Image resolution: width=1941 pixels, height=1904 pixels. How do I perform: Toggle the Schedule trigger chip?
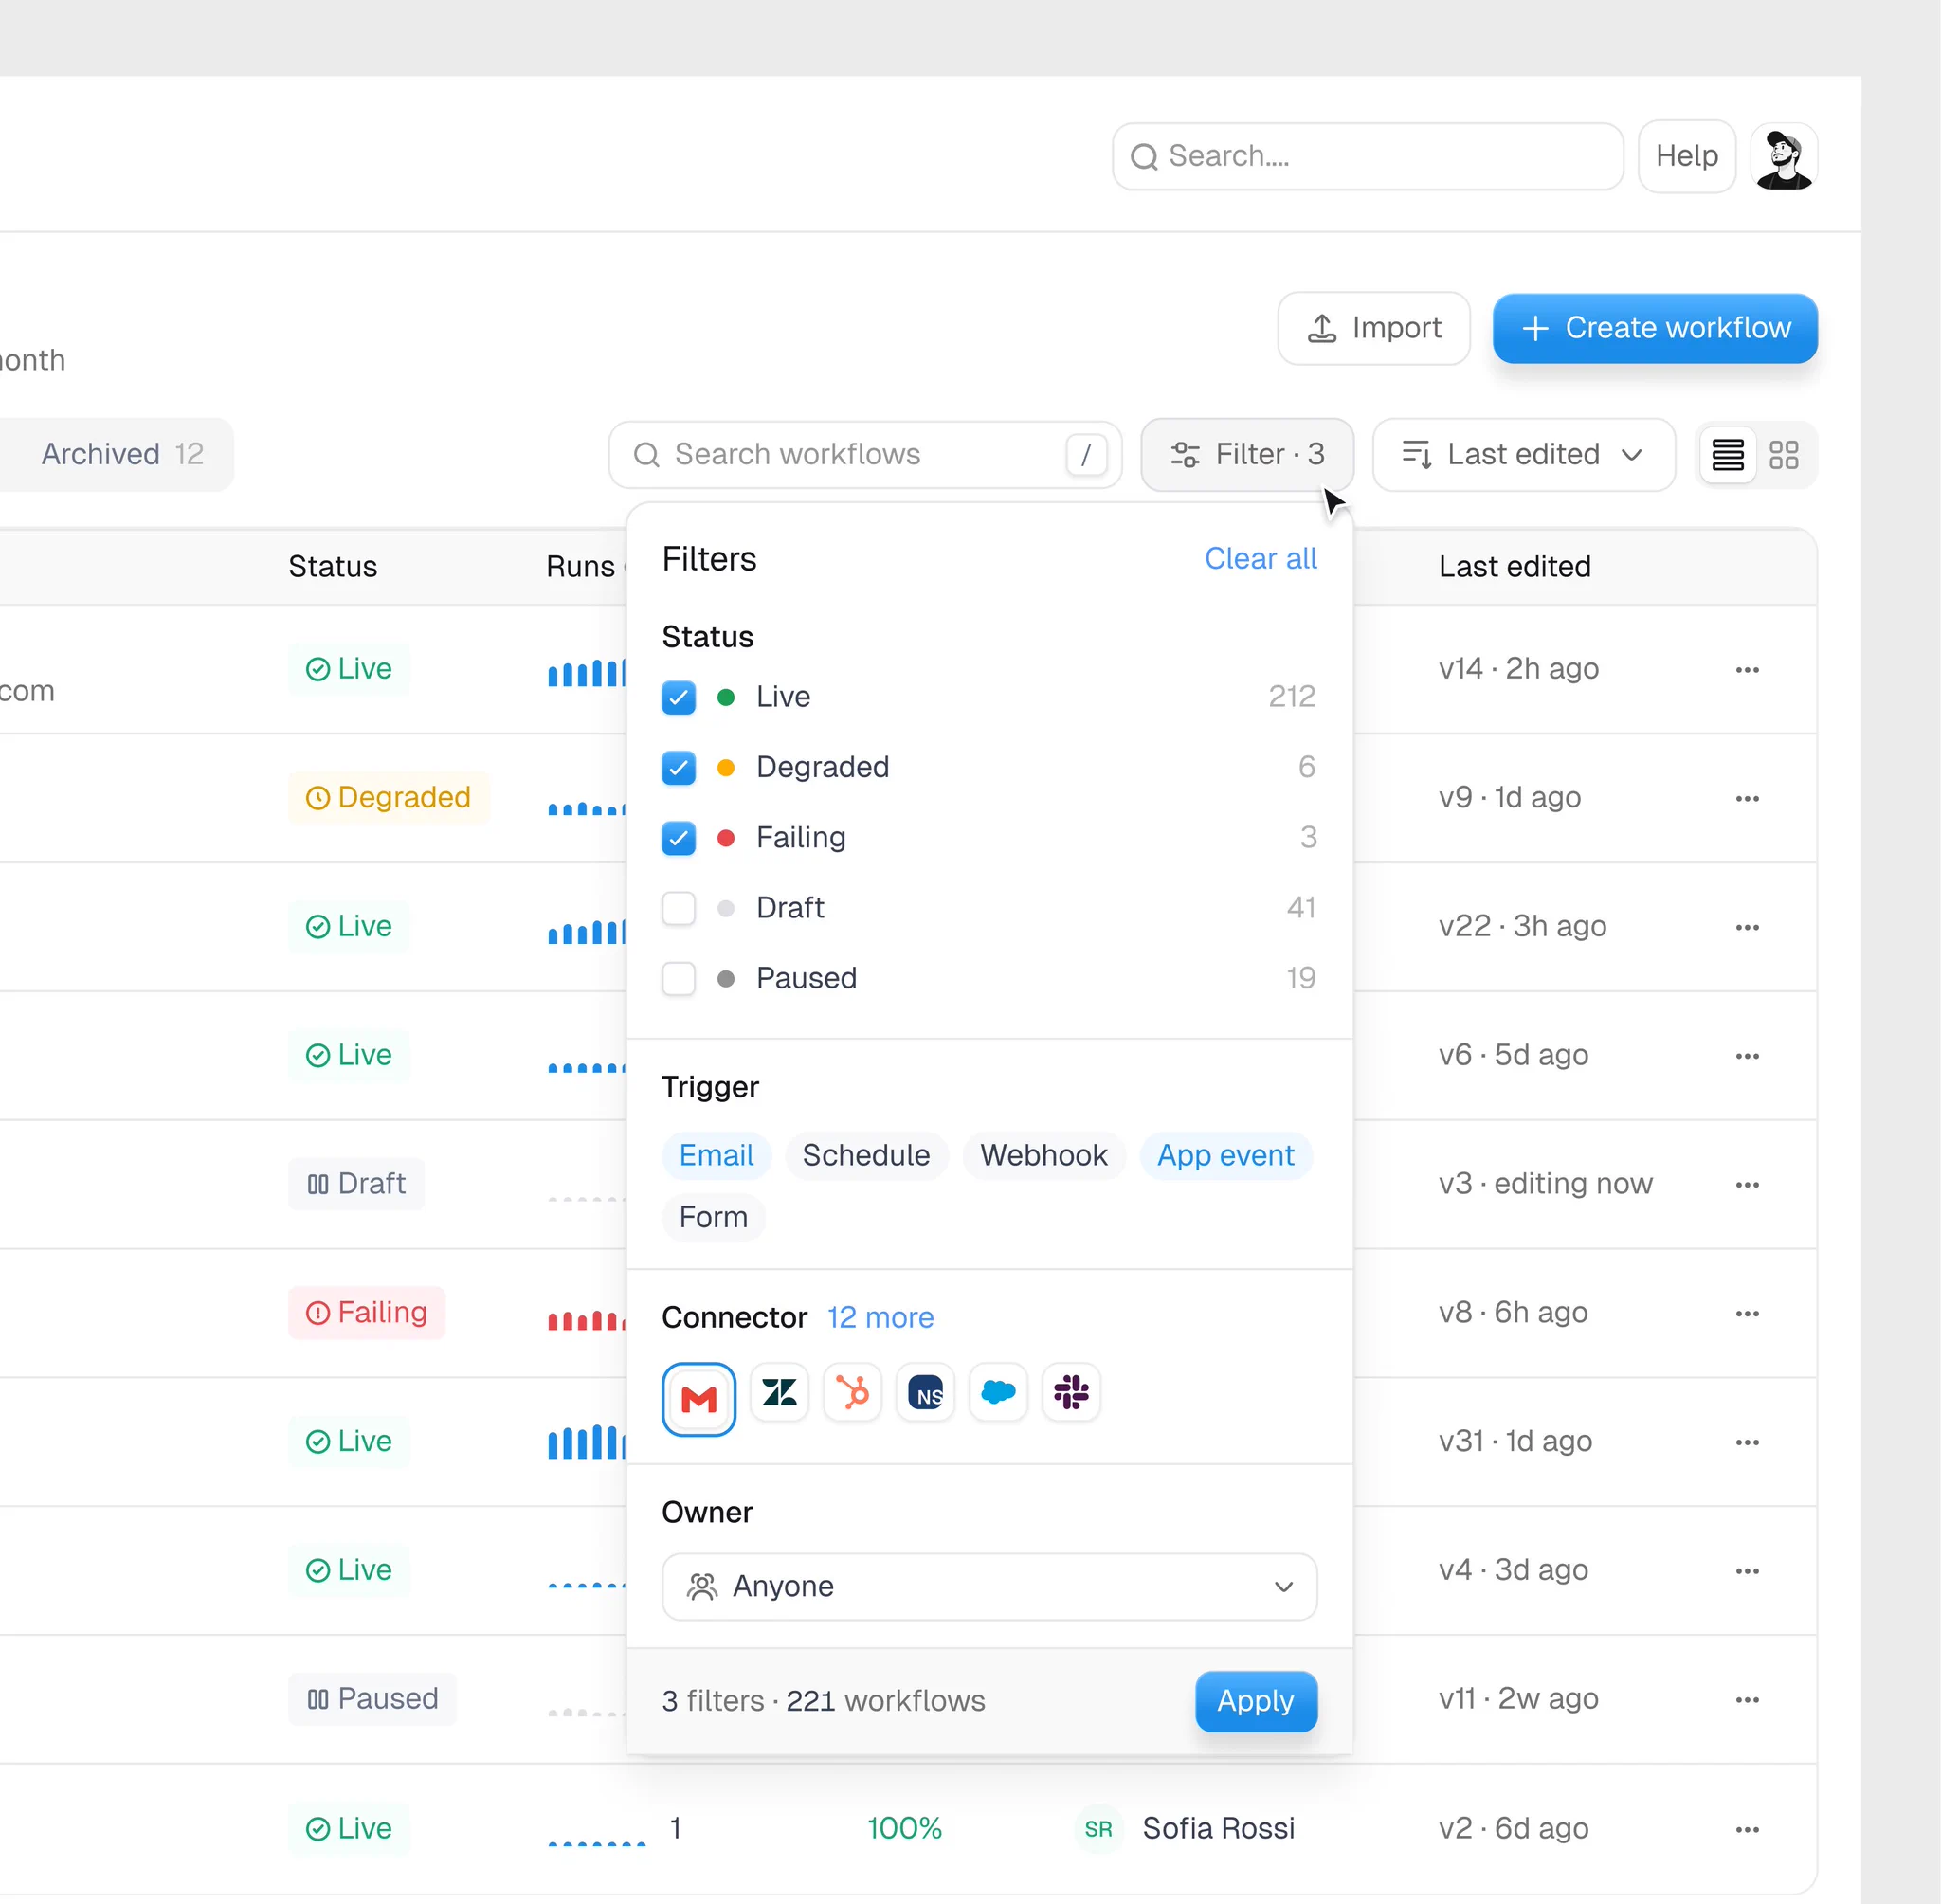[866, 1155]
